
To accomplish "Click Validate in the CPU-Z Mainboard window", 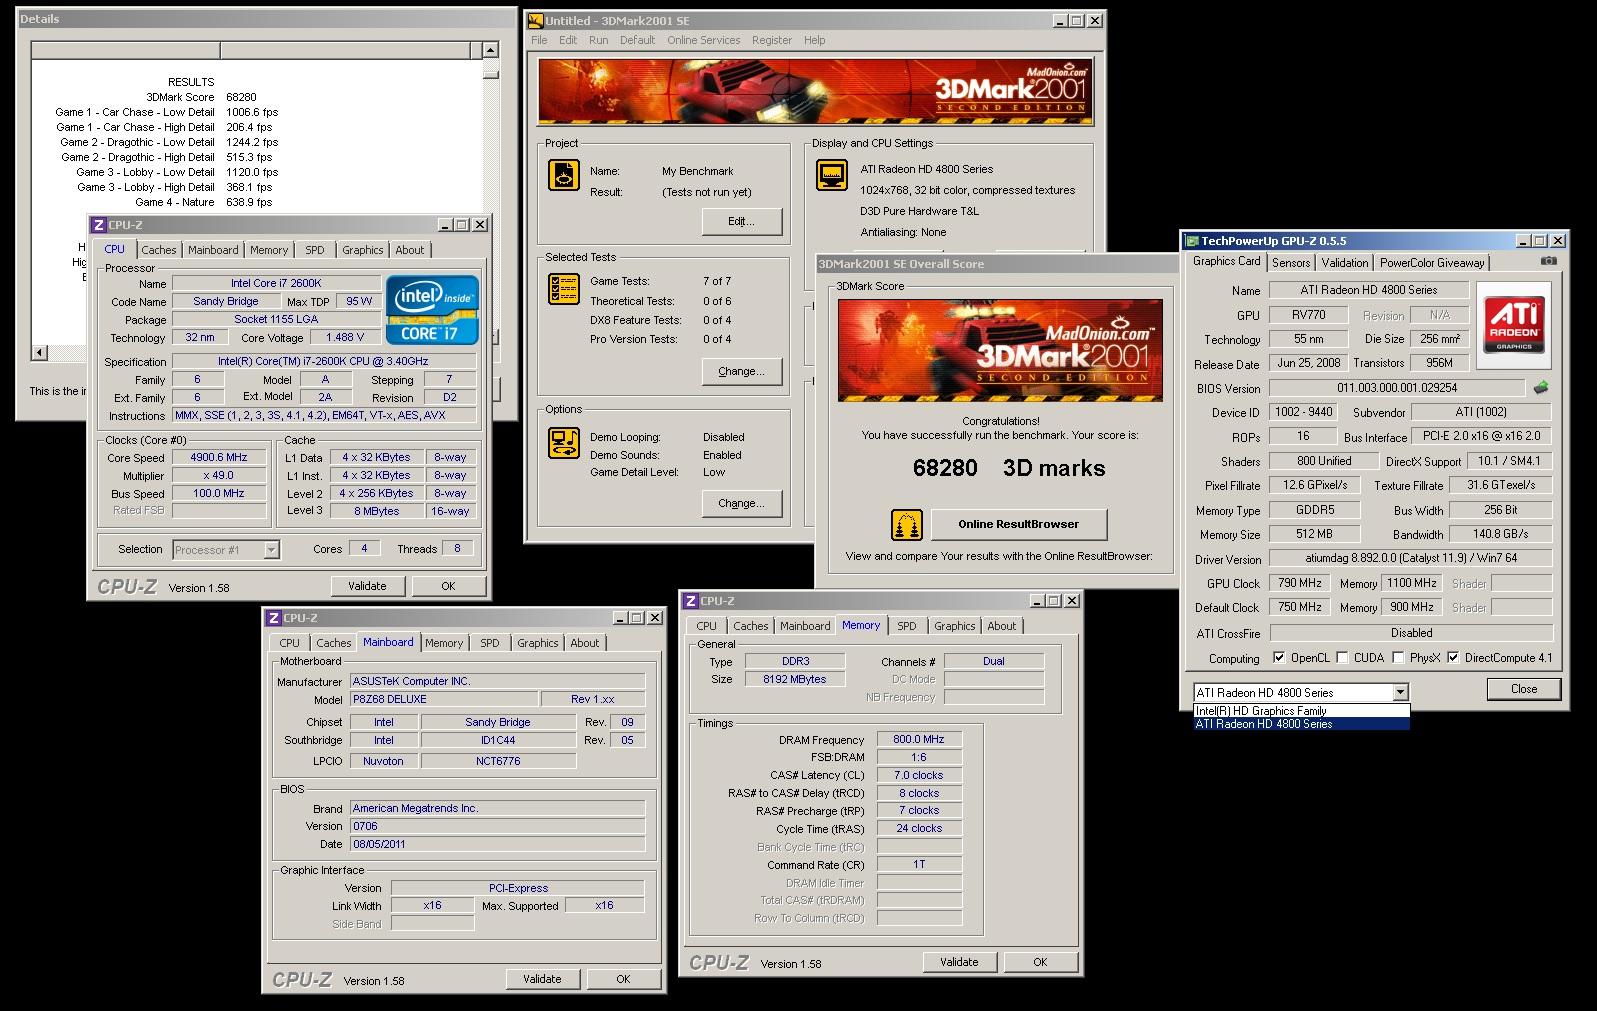I will coord(542,979).
